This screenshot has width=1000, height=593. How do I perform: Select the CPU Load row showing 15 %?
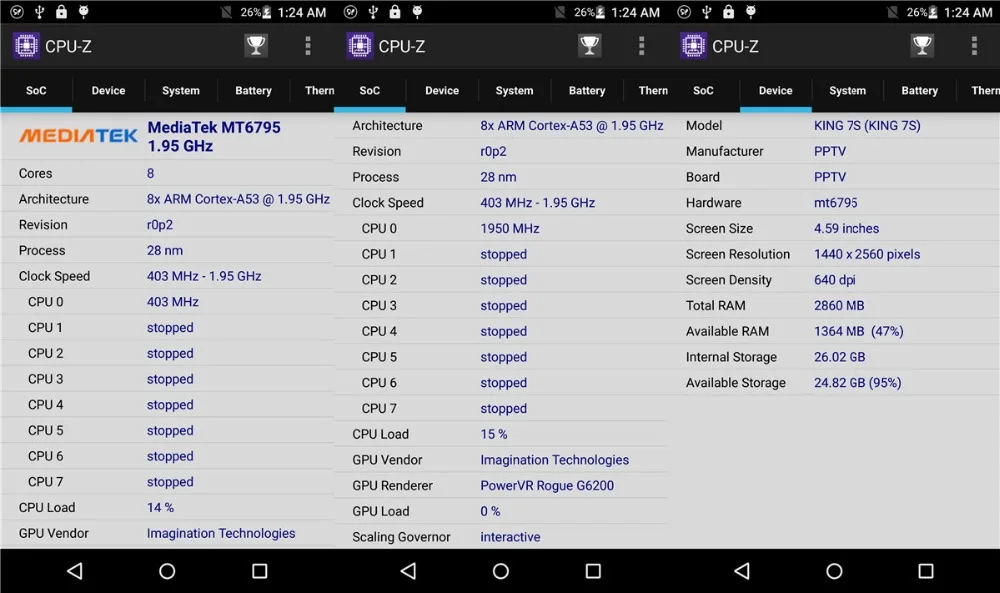click(x=501, y=434)
